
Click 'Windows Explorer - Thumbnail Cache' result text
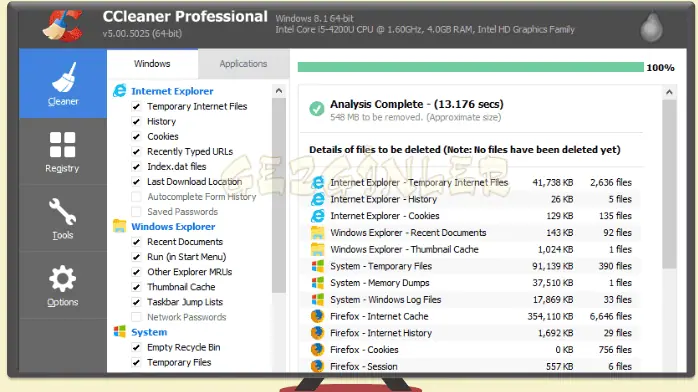[x=404, y=250]
